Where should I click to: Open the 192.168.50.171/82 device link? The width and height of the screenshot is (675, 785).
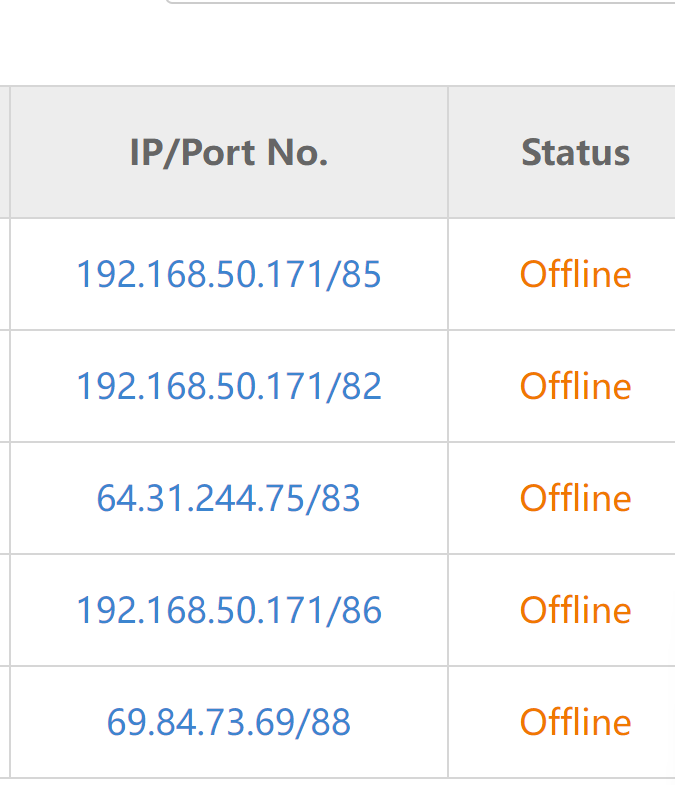(229, 386)
